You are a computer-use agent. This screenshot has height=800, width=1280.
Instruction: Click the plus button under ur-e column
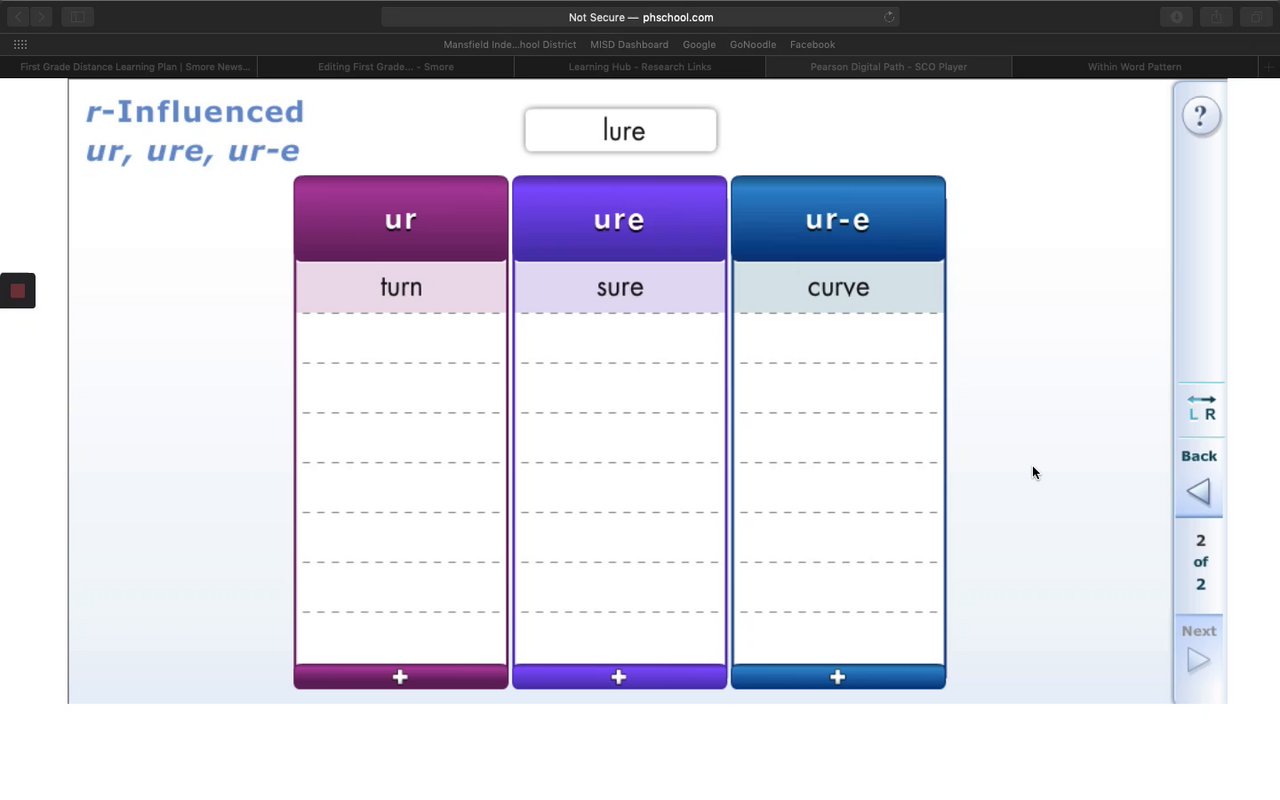tap(838, 677)
